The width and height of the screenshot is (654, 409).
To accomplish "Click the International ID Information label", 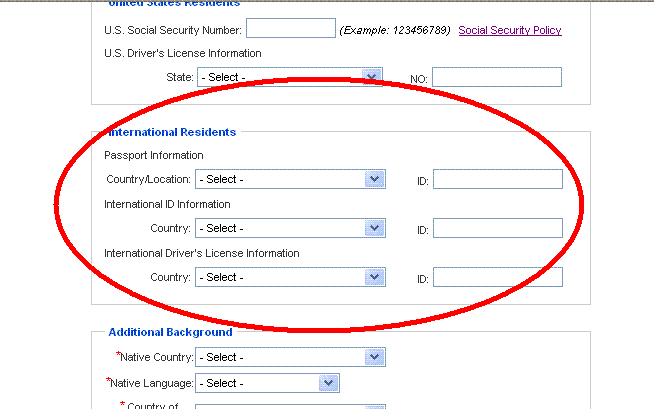I will click(x=167, y=204).
